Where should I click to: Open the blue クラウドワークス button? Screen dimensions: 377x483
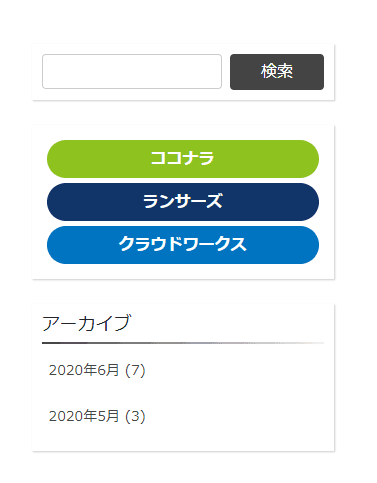183,245
